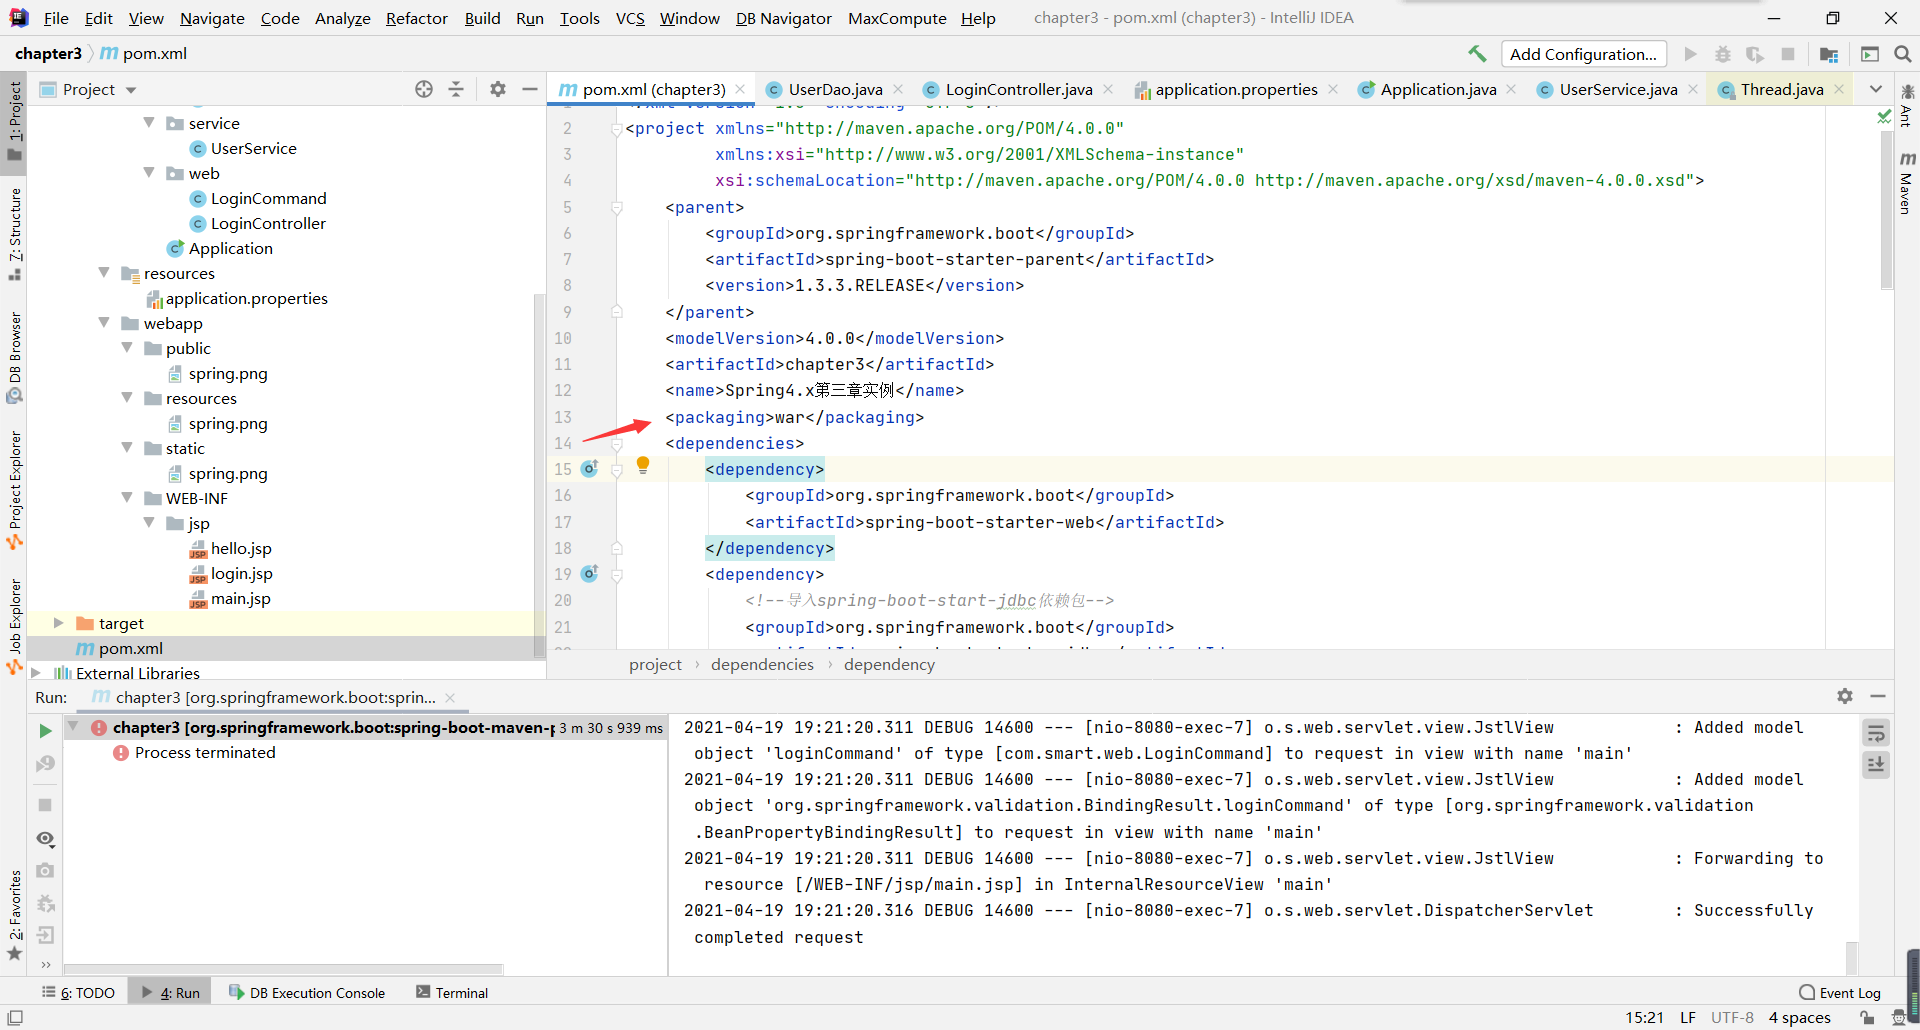Click the yellow intention bulb icon
Image resolution: width=1920 pixels, height=1030 pixels.
tap(643, 465)
